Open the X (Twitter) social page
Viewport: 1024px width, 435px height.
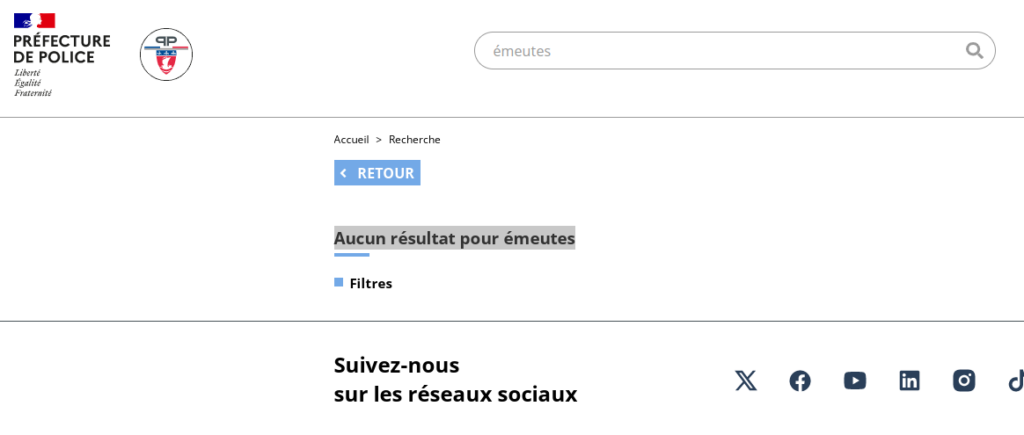click(x=745, y=380)
